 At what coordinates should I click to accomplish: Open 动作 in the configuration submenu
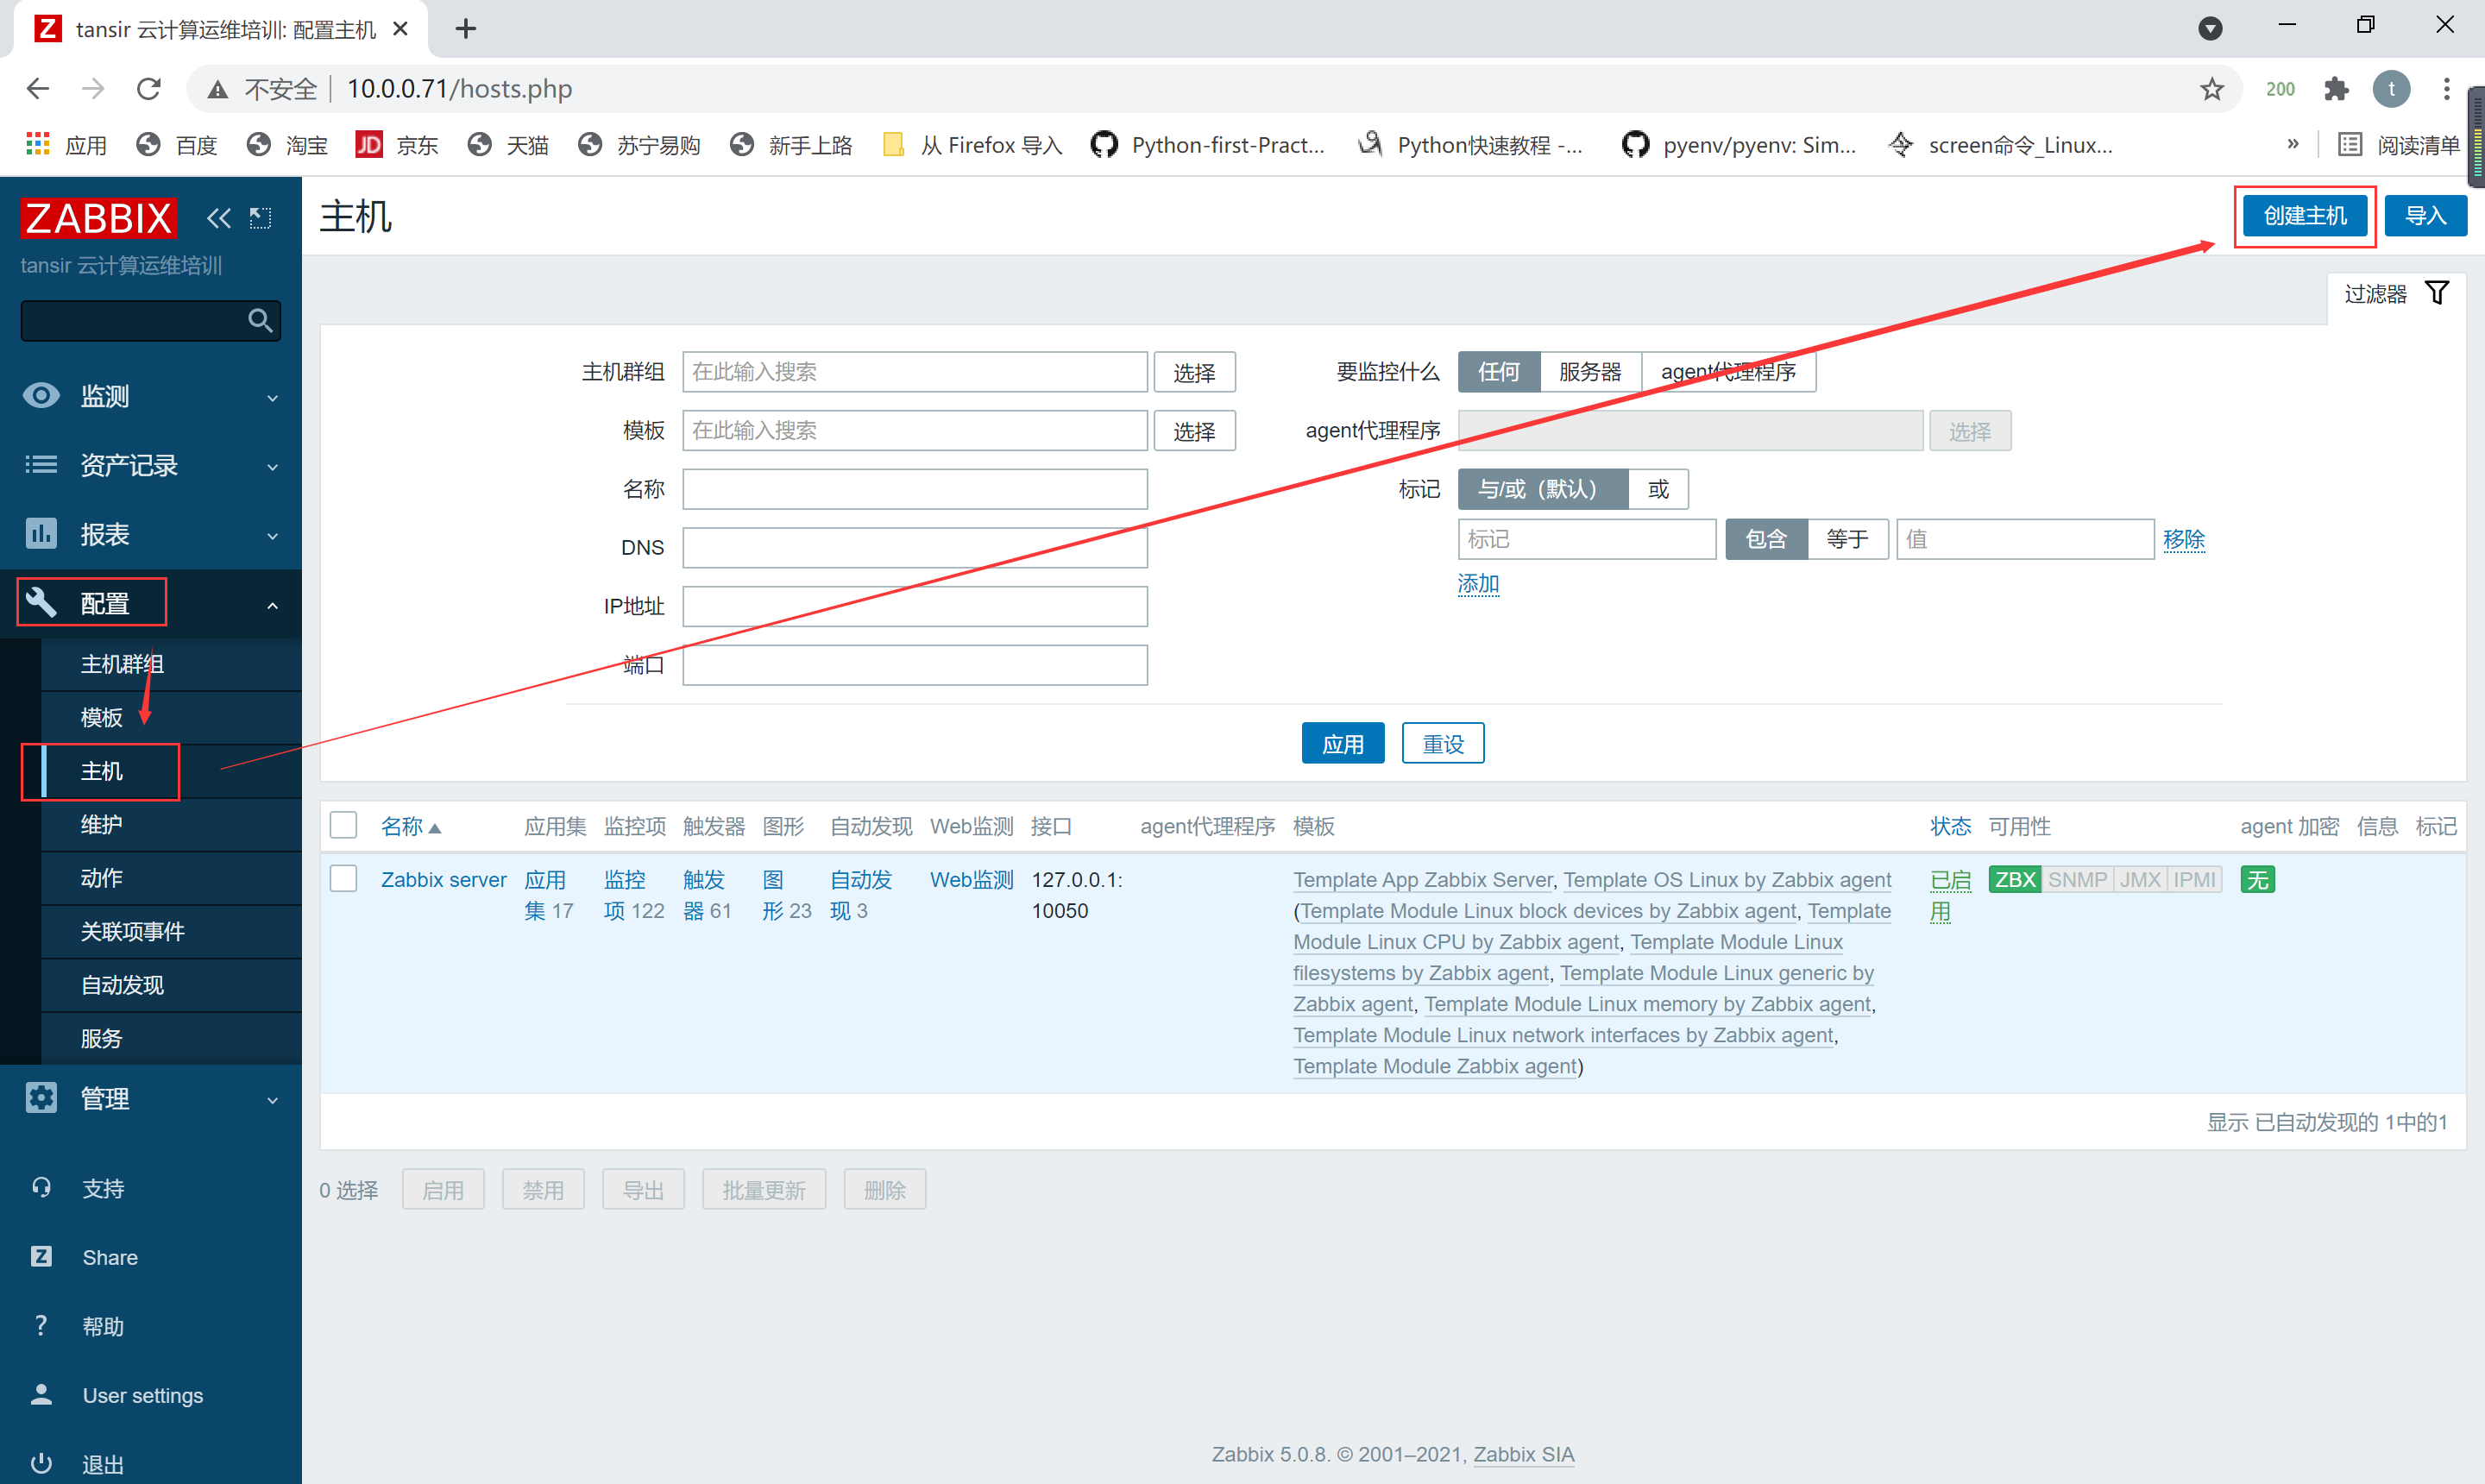[171, 878]
